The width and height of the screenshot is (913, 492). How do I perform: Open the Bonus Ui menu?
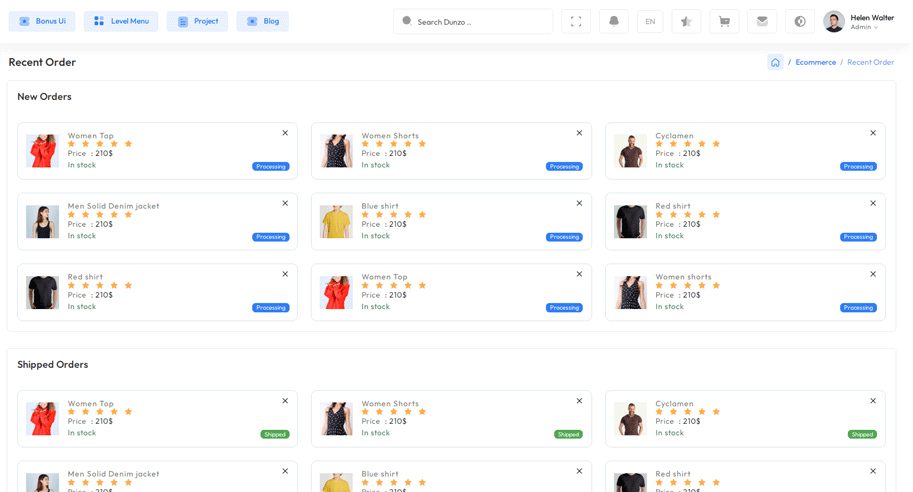pos(42,21)
